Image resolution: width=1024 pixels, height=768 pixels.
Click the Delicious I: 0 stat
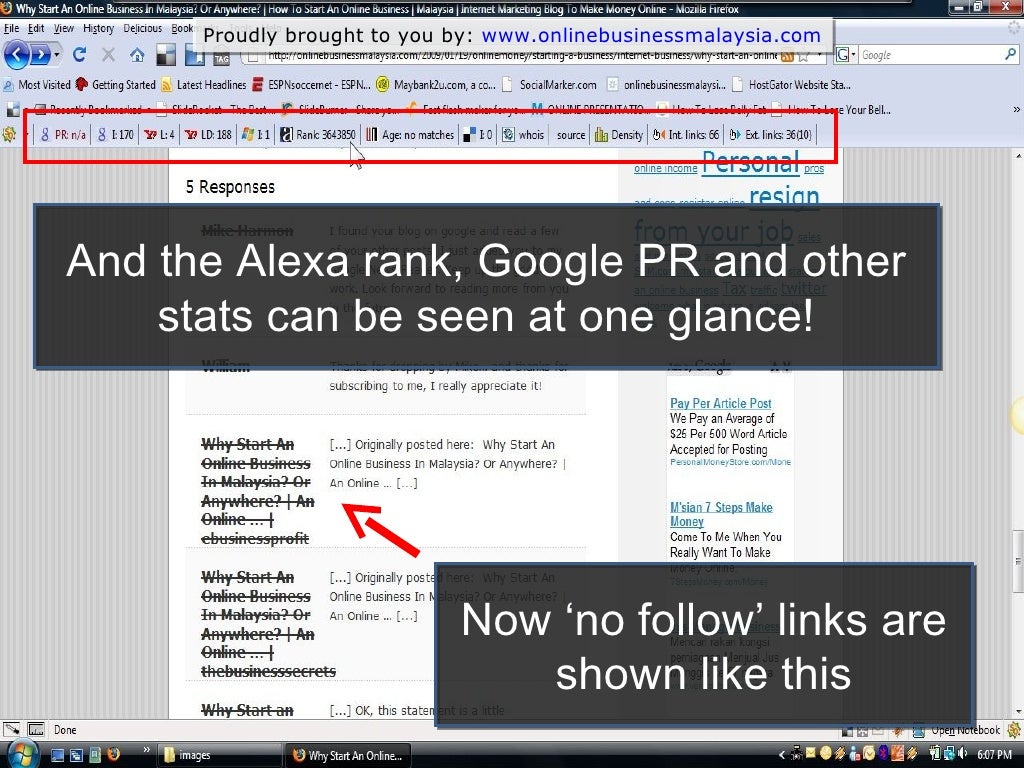click(477, 135)
